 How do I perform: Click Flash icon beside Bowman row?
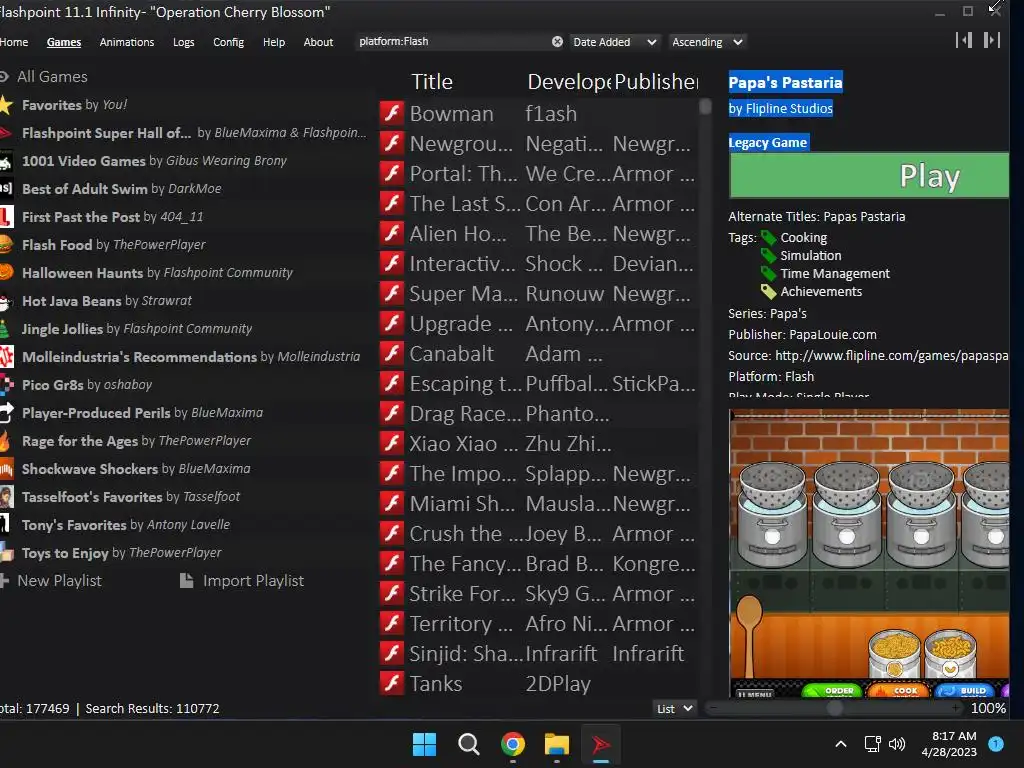pos(392,114)
